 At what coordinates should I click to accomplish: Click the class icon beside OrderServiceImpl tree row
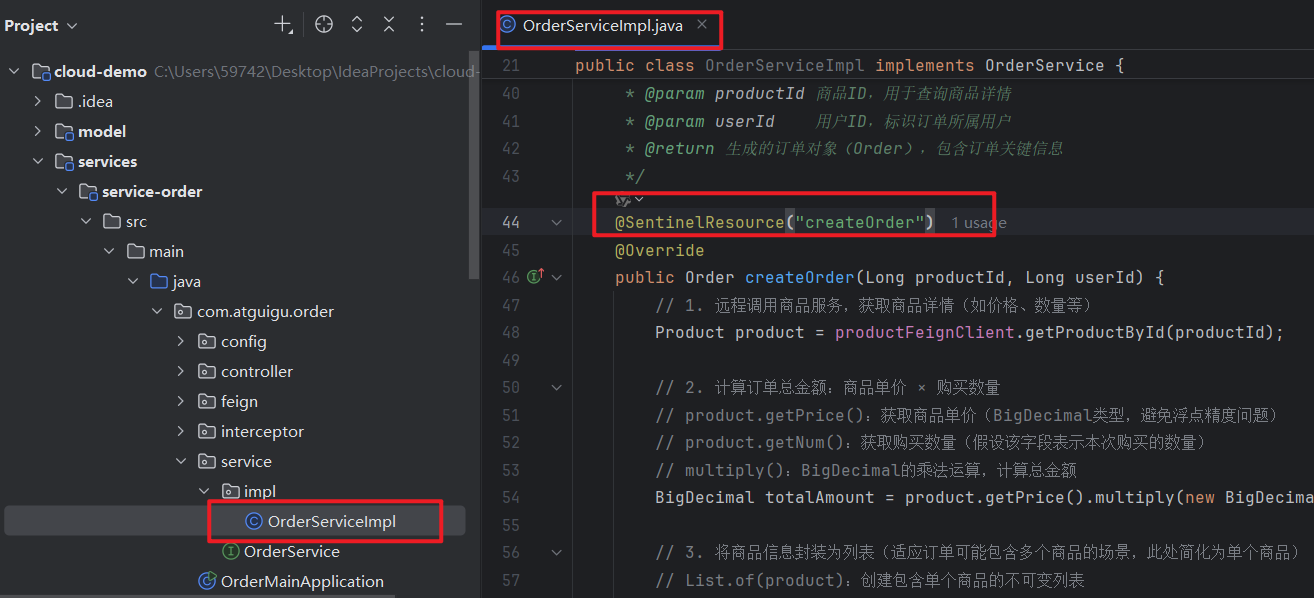tap(254, 521)
